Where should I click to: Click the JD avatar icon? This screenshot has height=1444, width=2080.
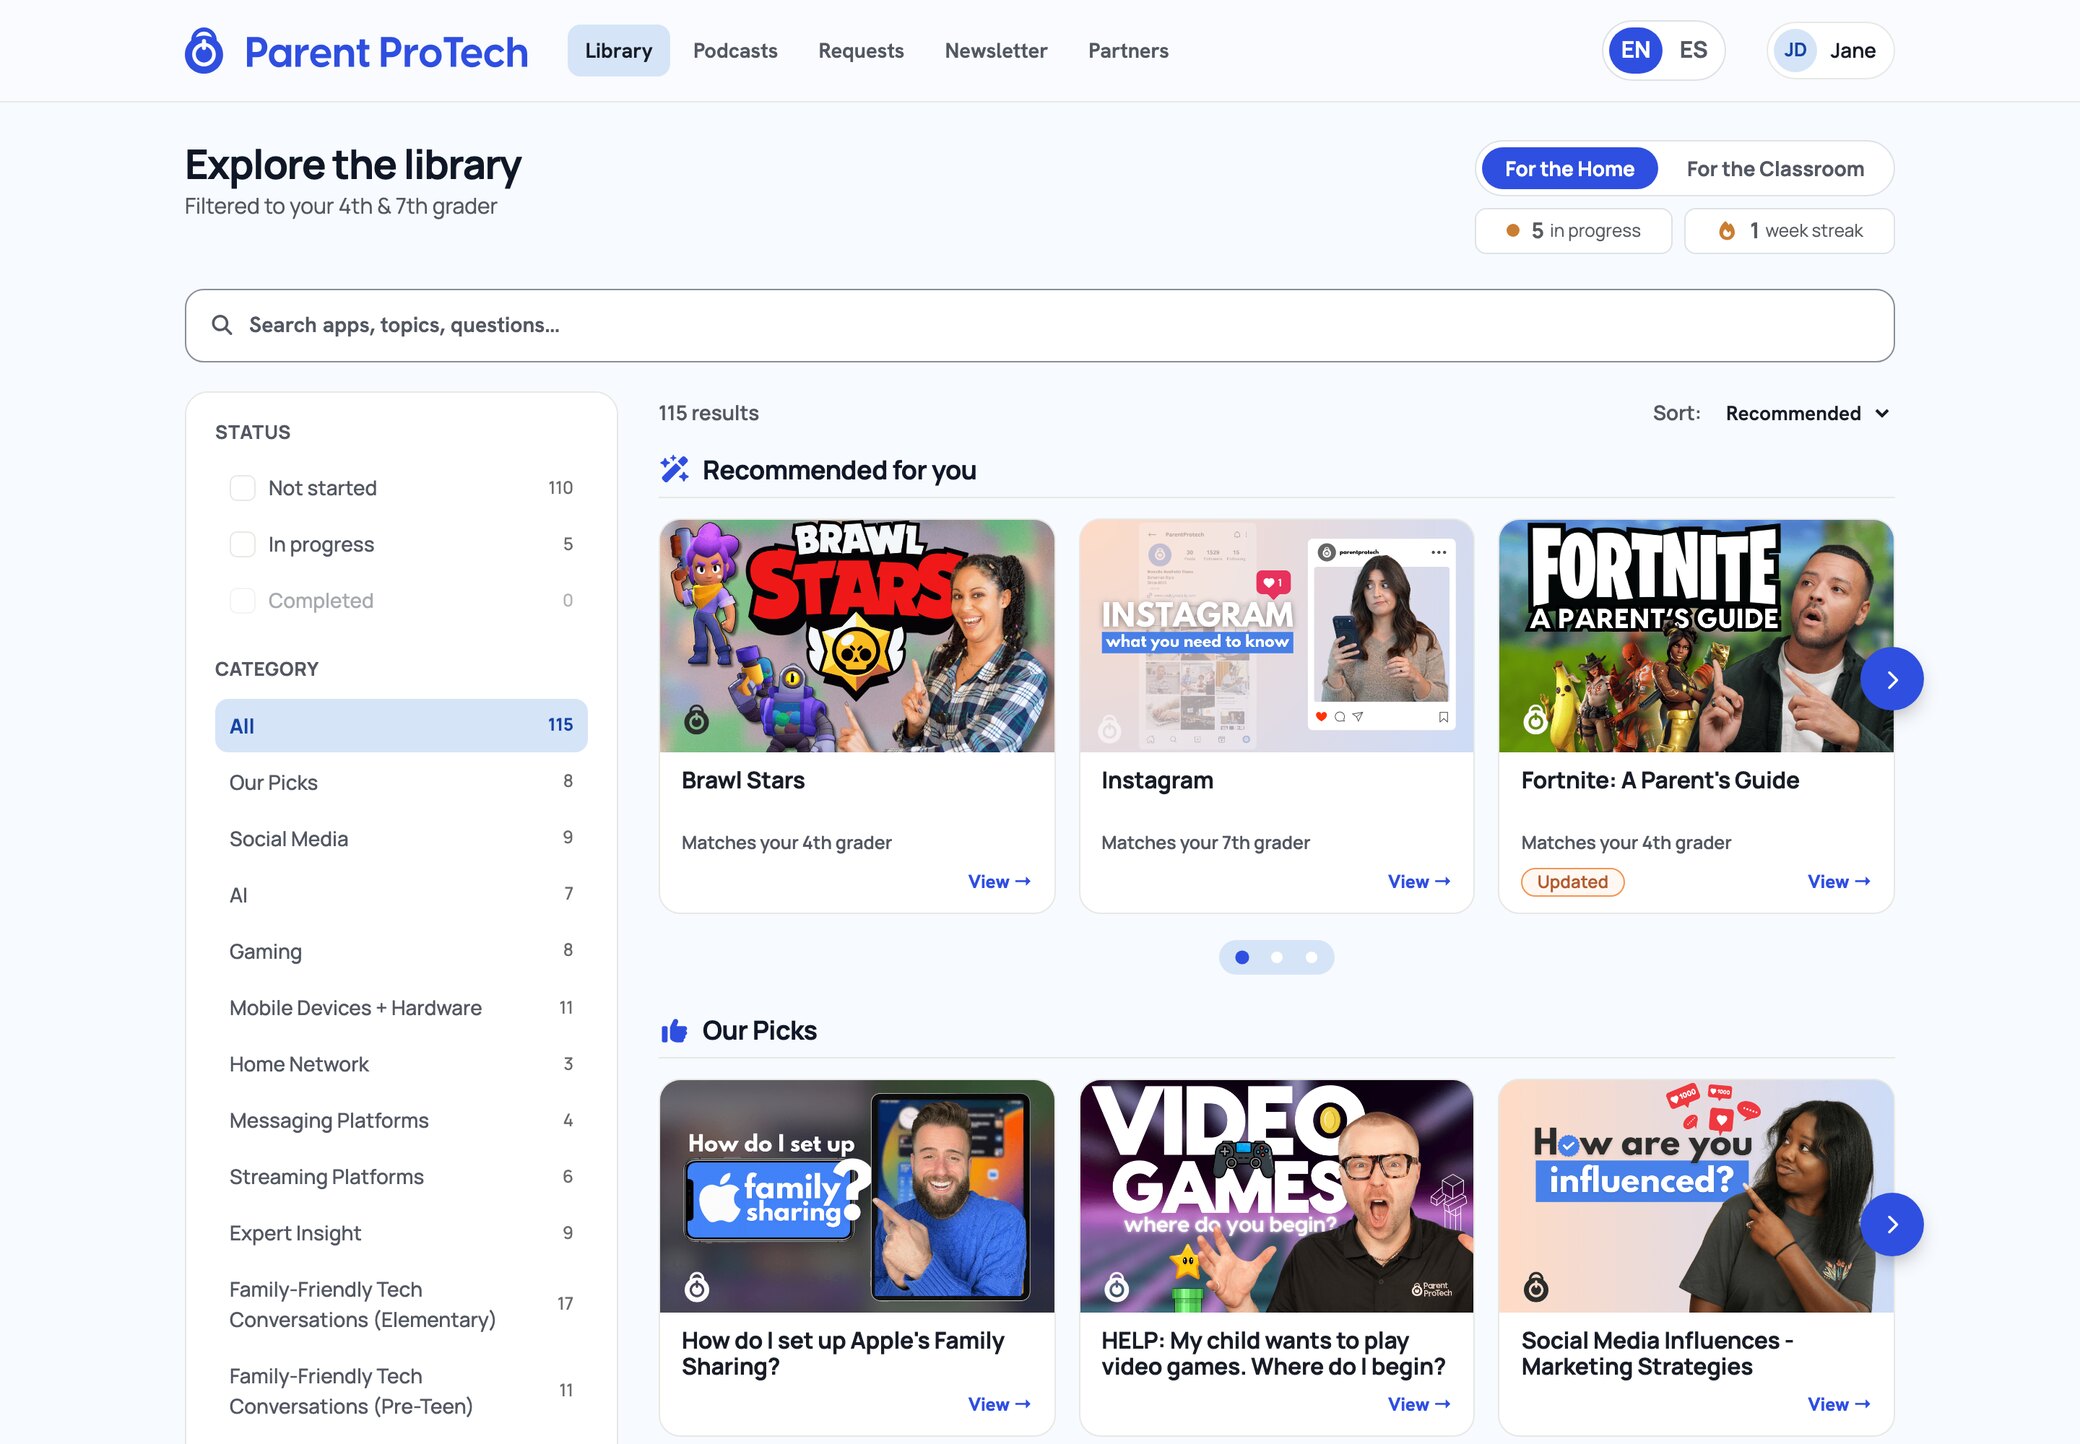point(1795,50)
